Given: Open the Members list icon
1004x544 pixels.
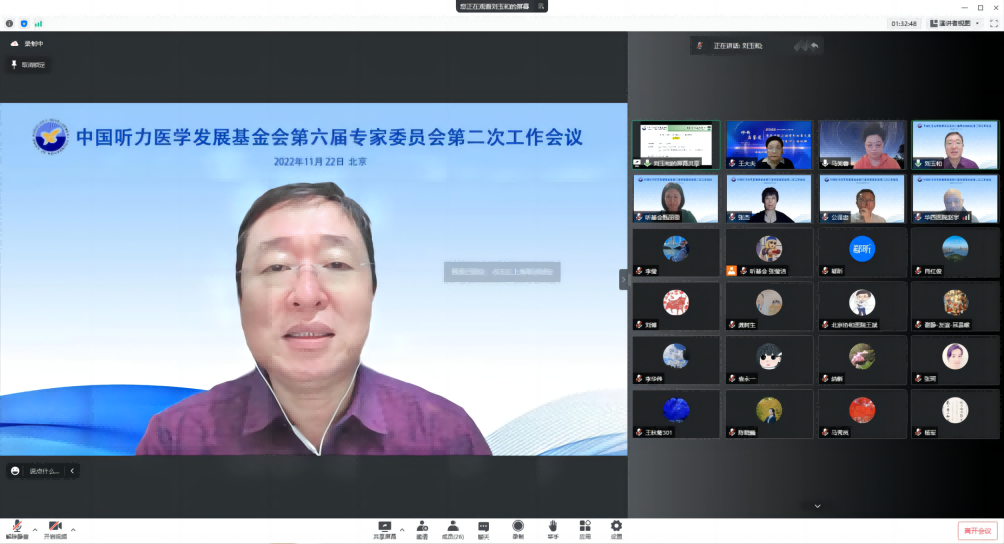Looking at the screenshot, I should (453, 526).
